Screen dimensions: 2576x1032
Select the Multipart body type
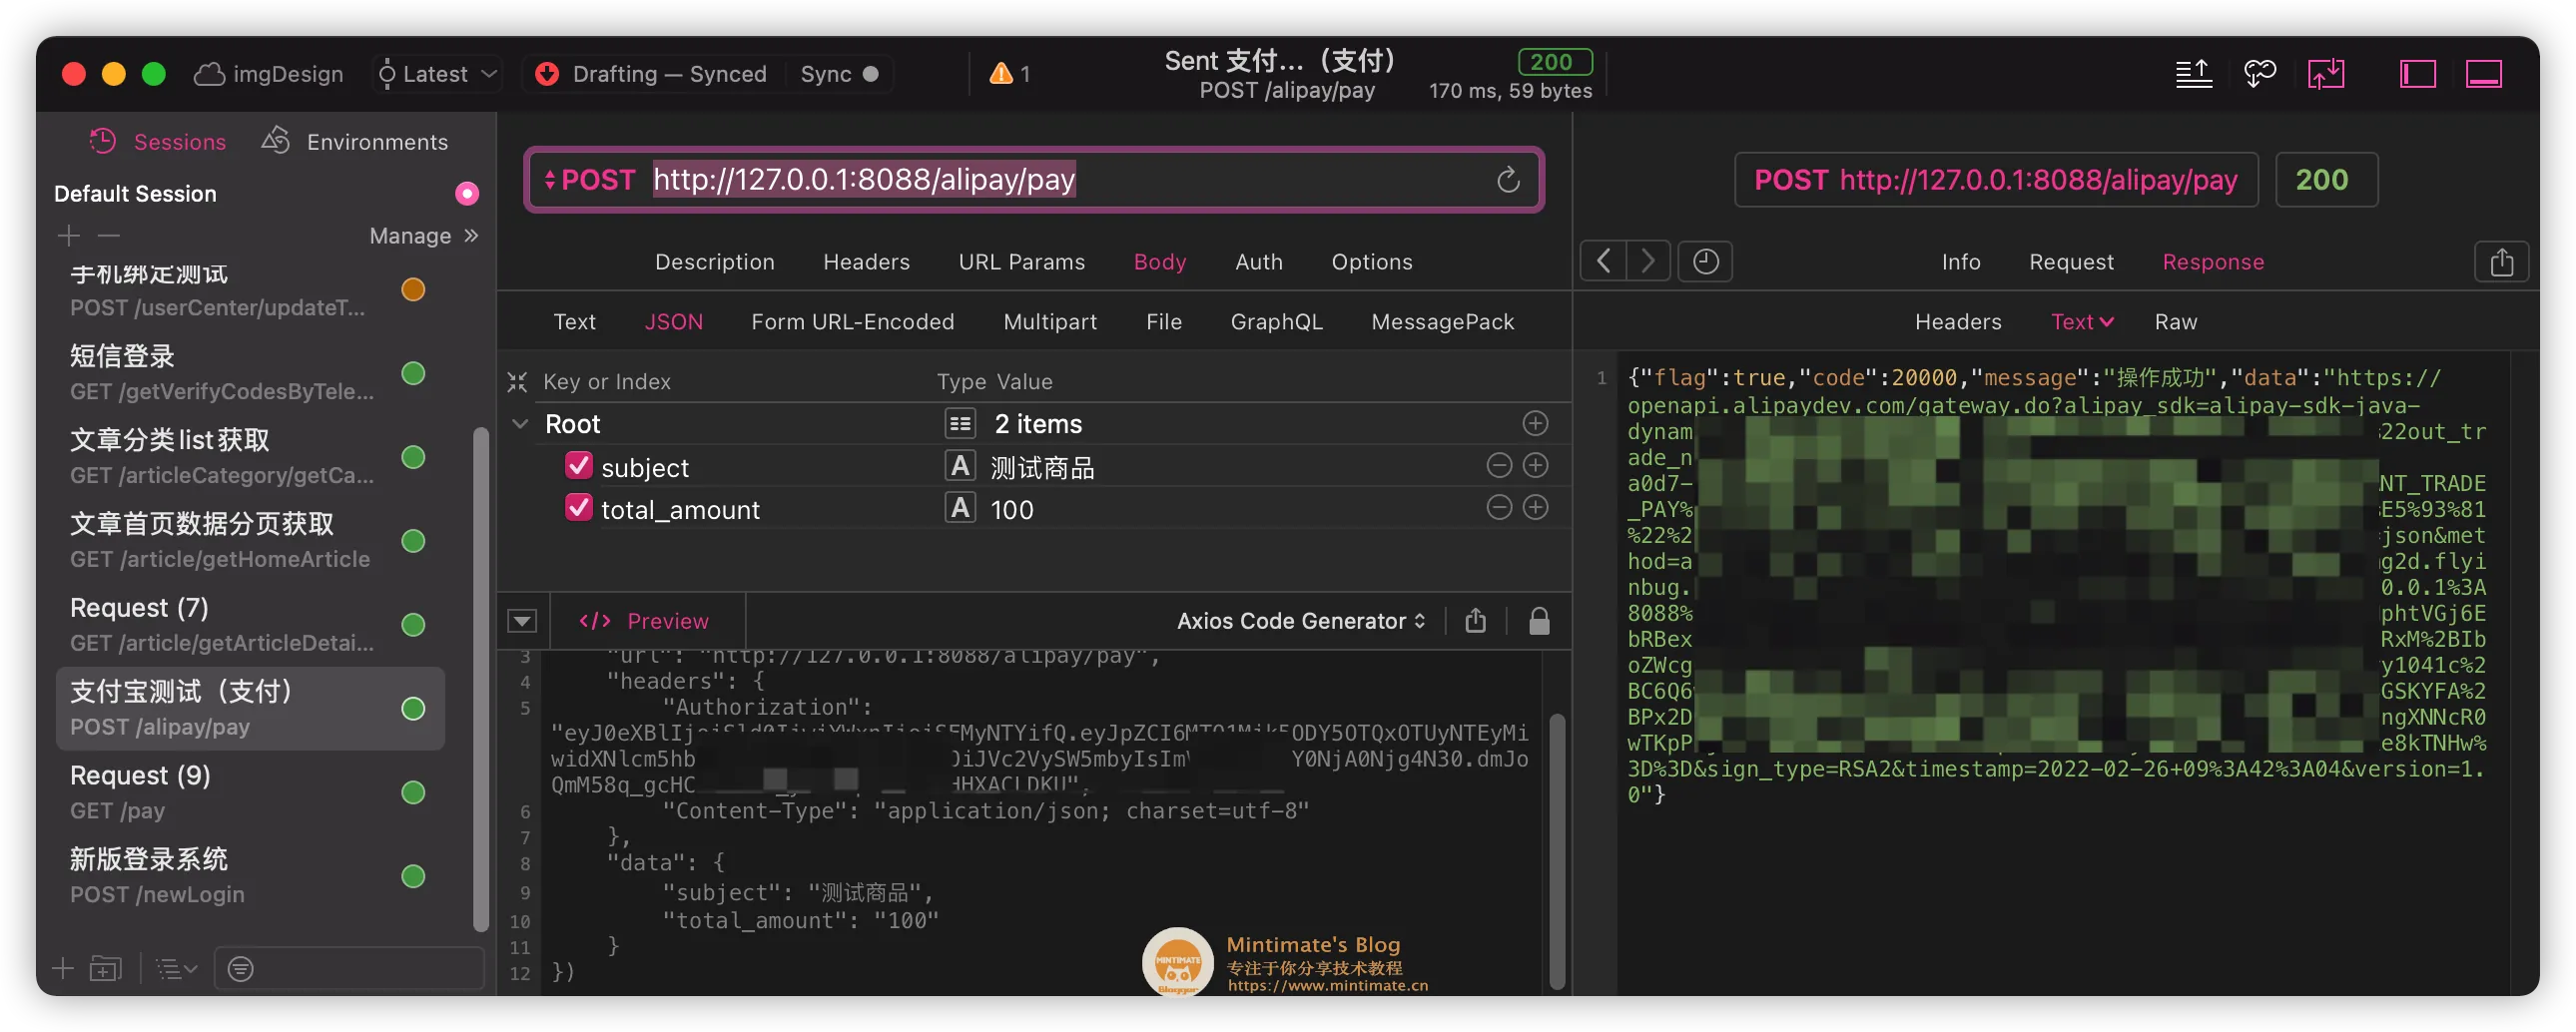tap(1050, 322)
